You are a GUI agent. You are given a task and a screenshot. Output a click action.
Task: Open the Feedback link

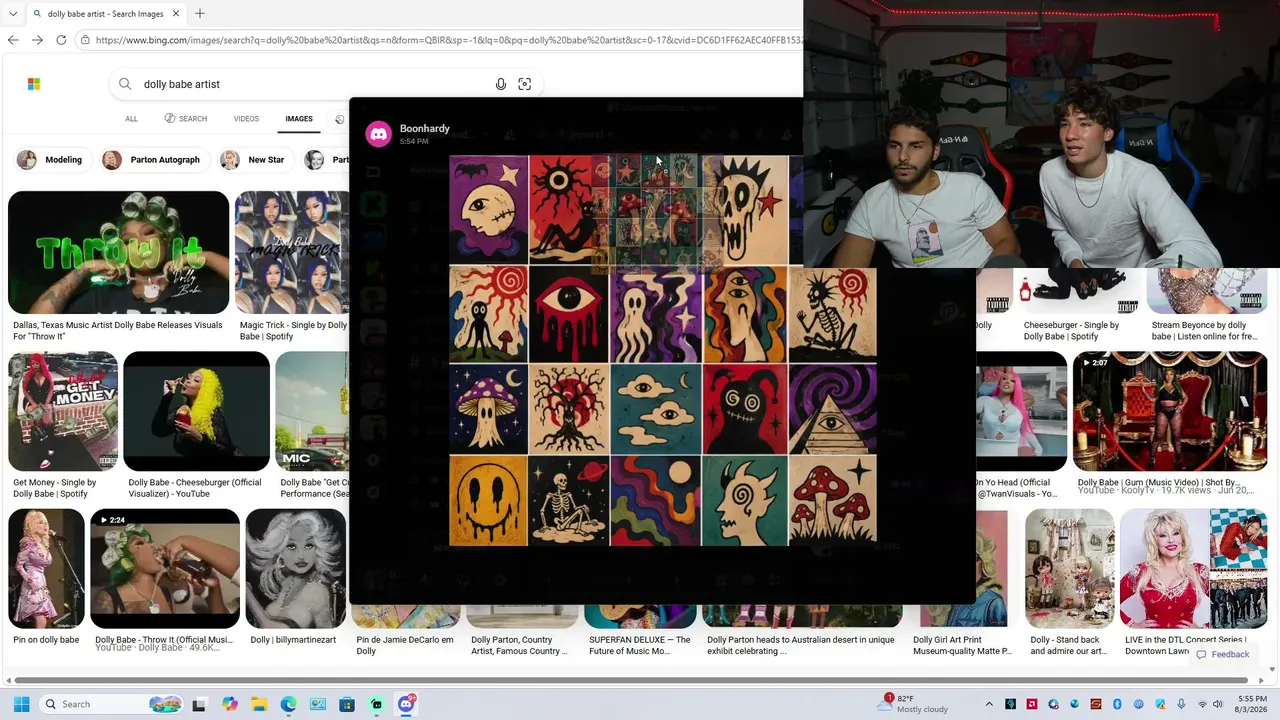point(1223,654)
